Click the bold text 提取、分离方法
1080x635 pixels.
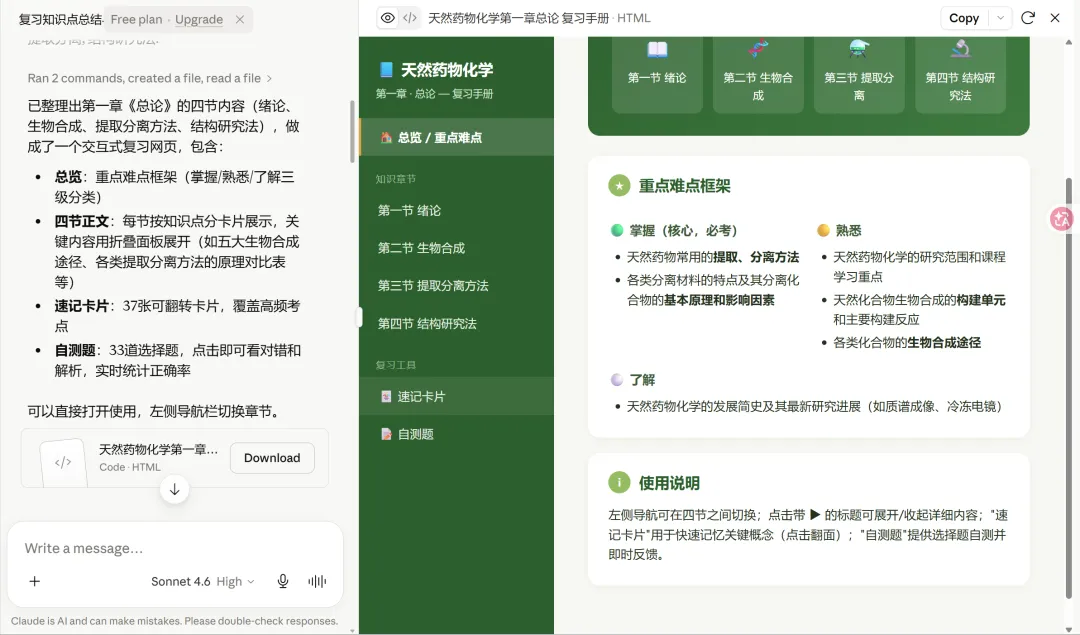point(756,257)
